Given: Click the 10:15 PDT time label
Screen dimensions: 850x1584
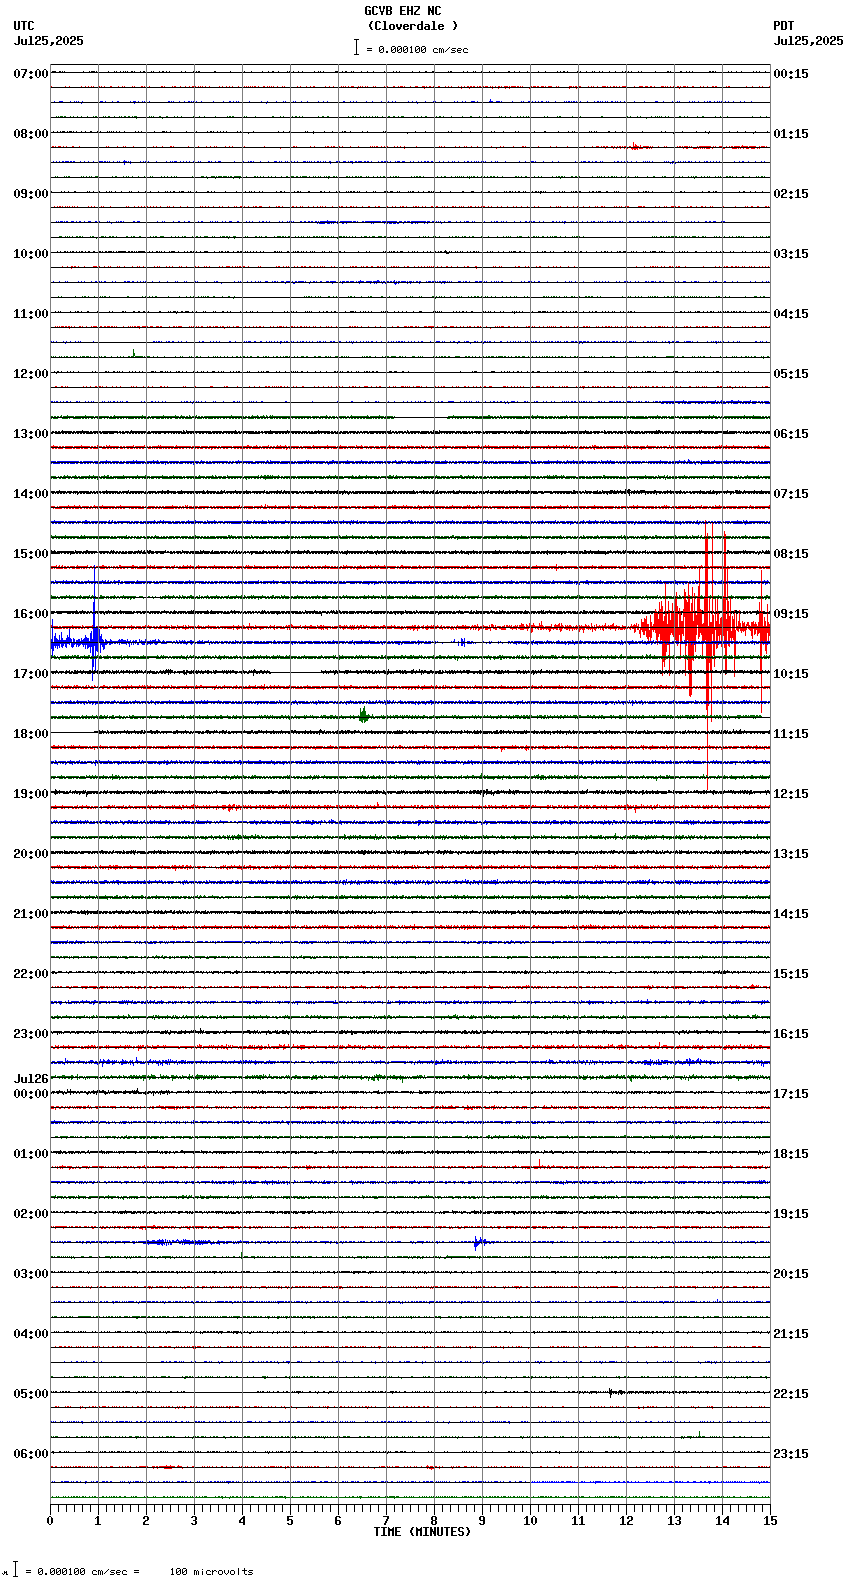Looking at the screenshot, I should coord(791,674).
